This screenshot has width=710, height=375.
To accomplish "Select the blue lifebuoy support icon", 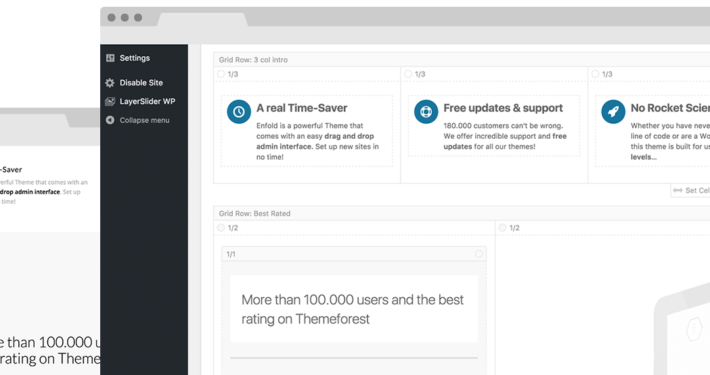I will click(x=426, y=111).
